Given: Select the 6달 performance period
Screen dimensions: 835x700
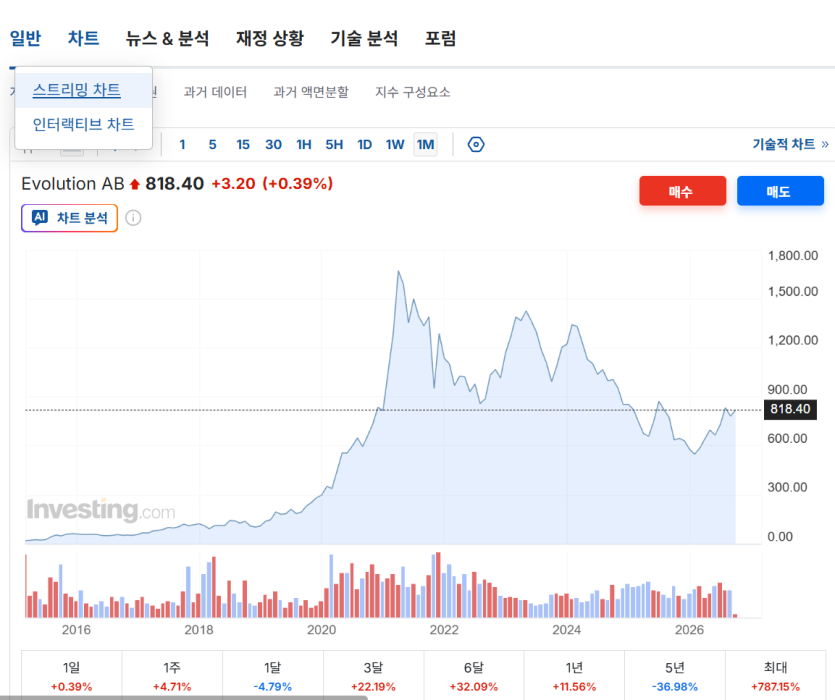Looking at the screenshot, I should point(474,675).
